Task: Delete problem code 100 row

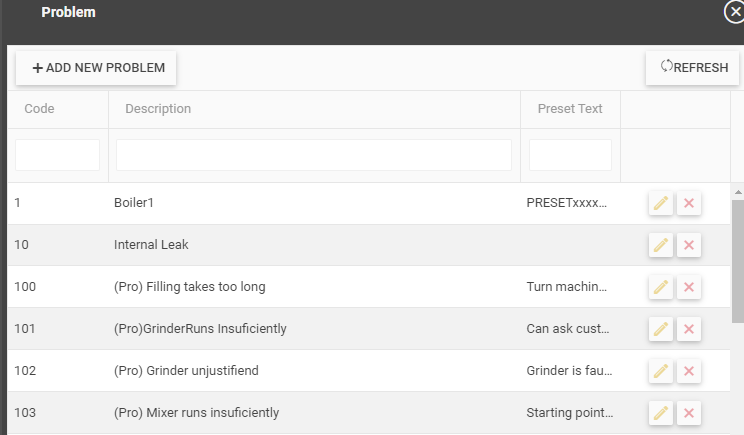Action: (689, 287)
